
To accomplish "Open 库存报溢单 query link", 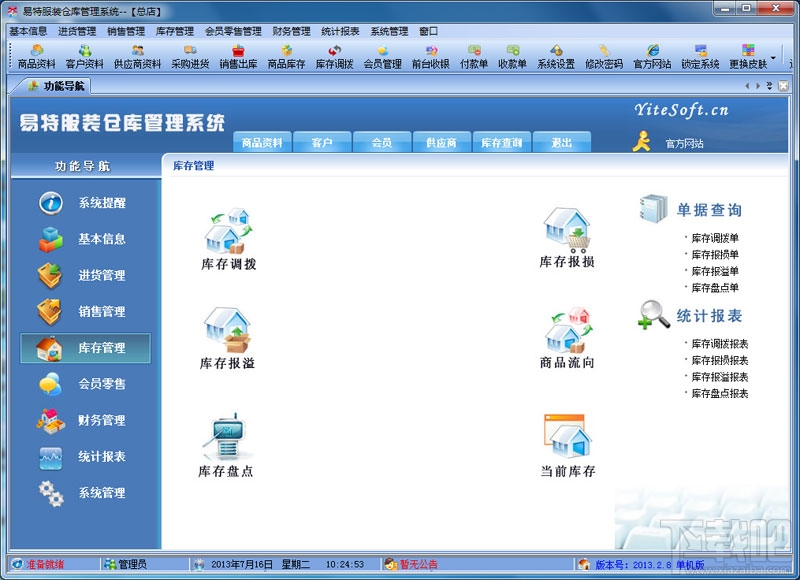I will point(715,271).
